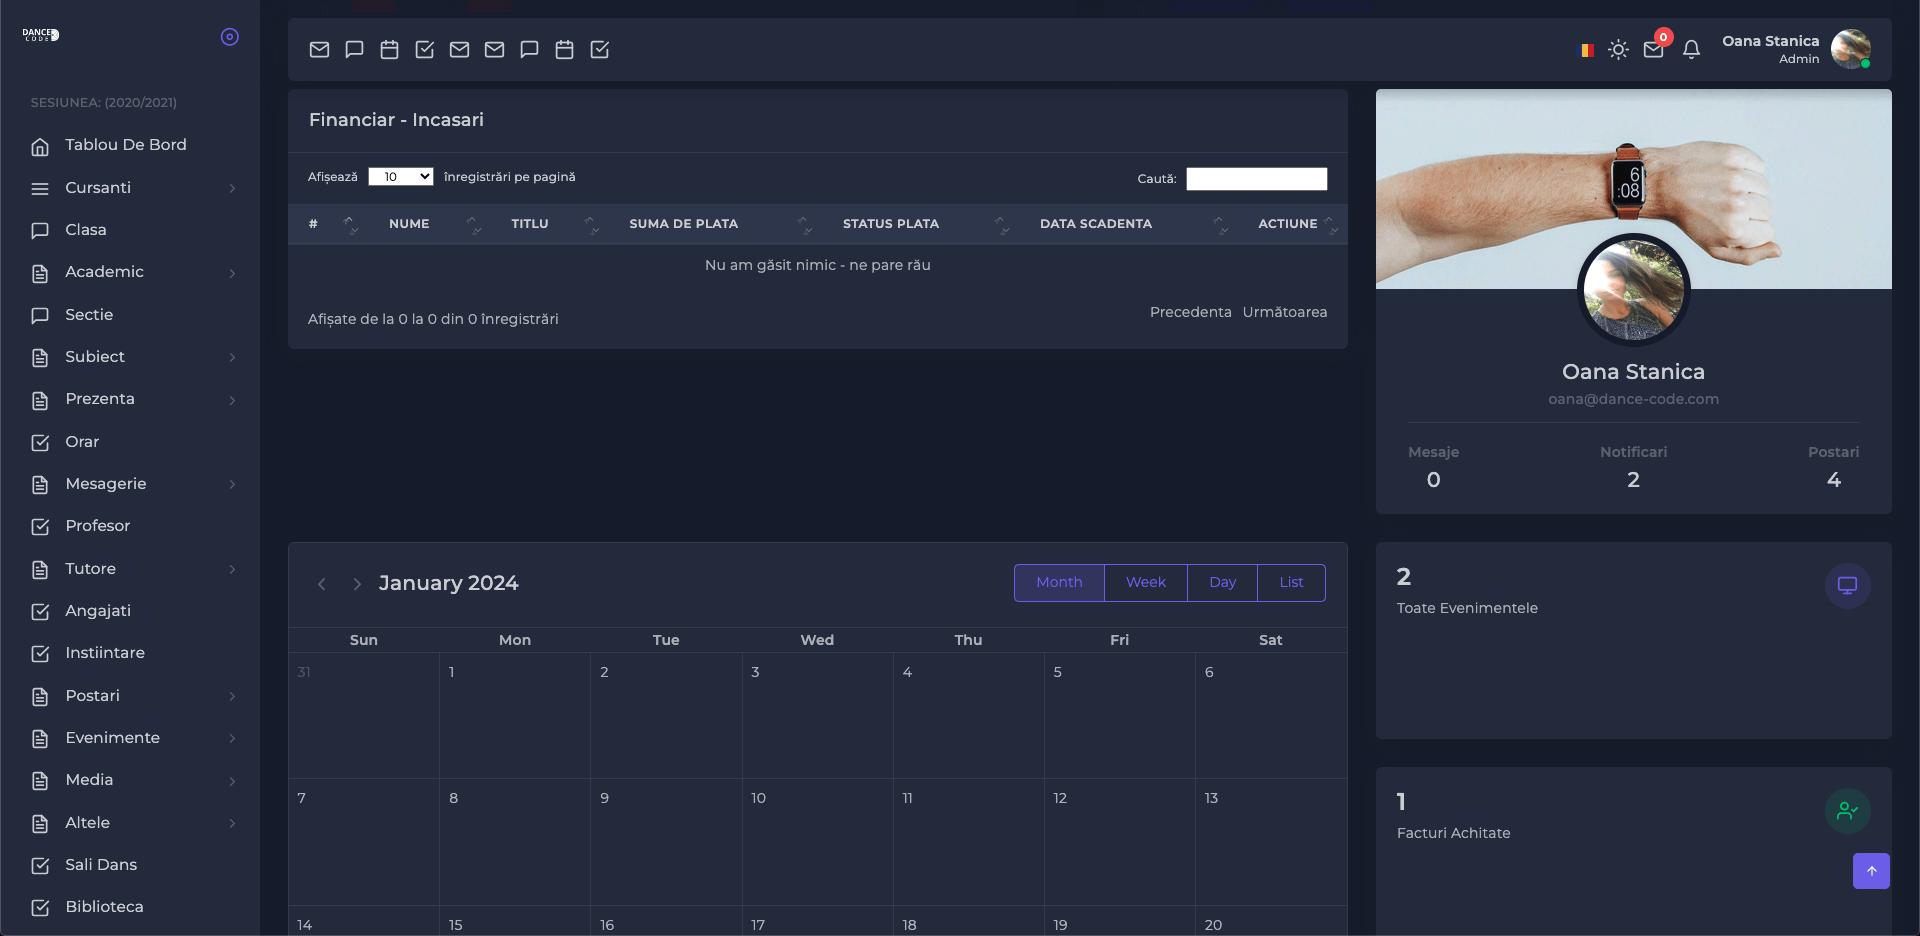Click the first calendar icon in top toolbar
This screenshot has width=1920, height=936.
point(389,49)
